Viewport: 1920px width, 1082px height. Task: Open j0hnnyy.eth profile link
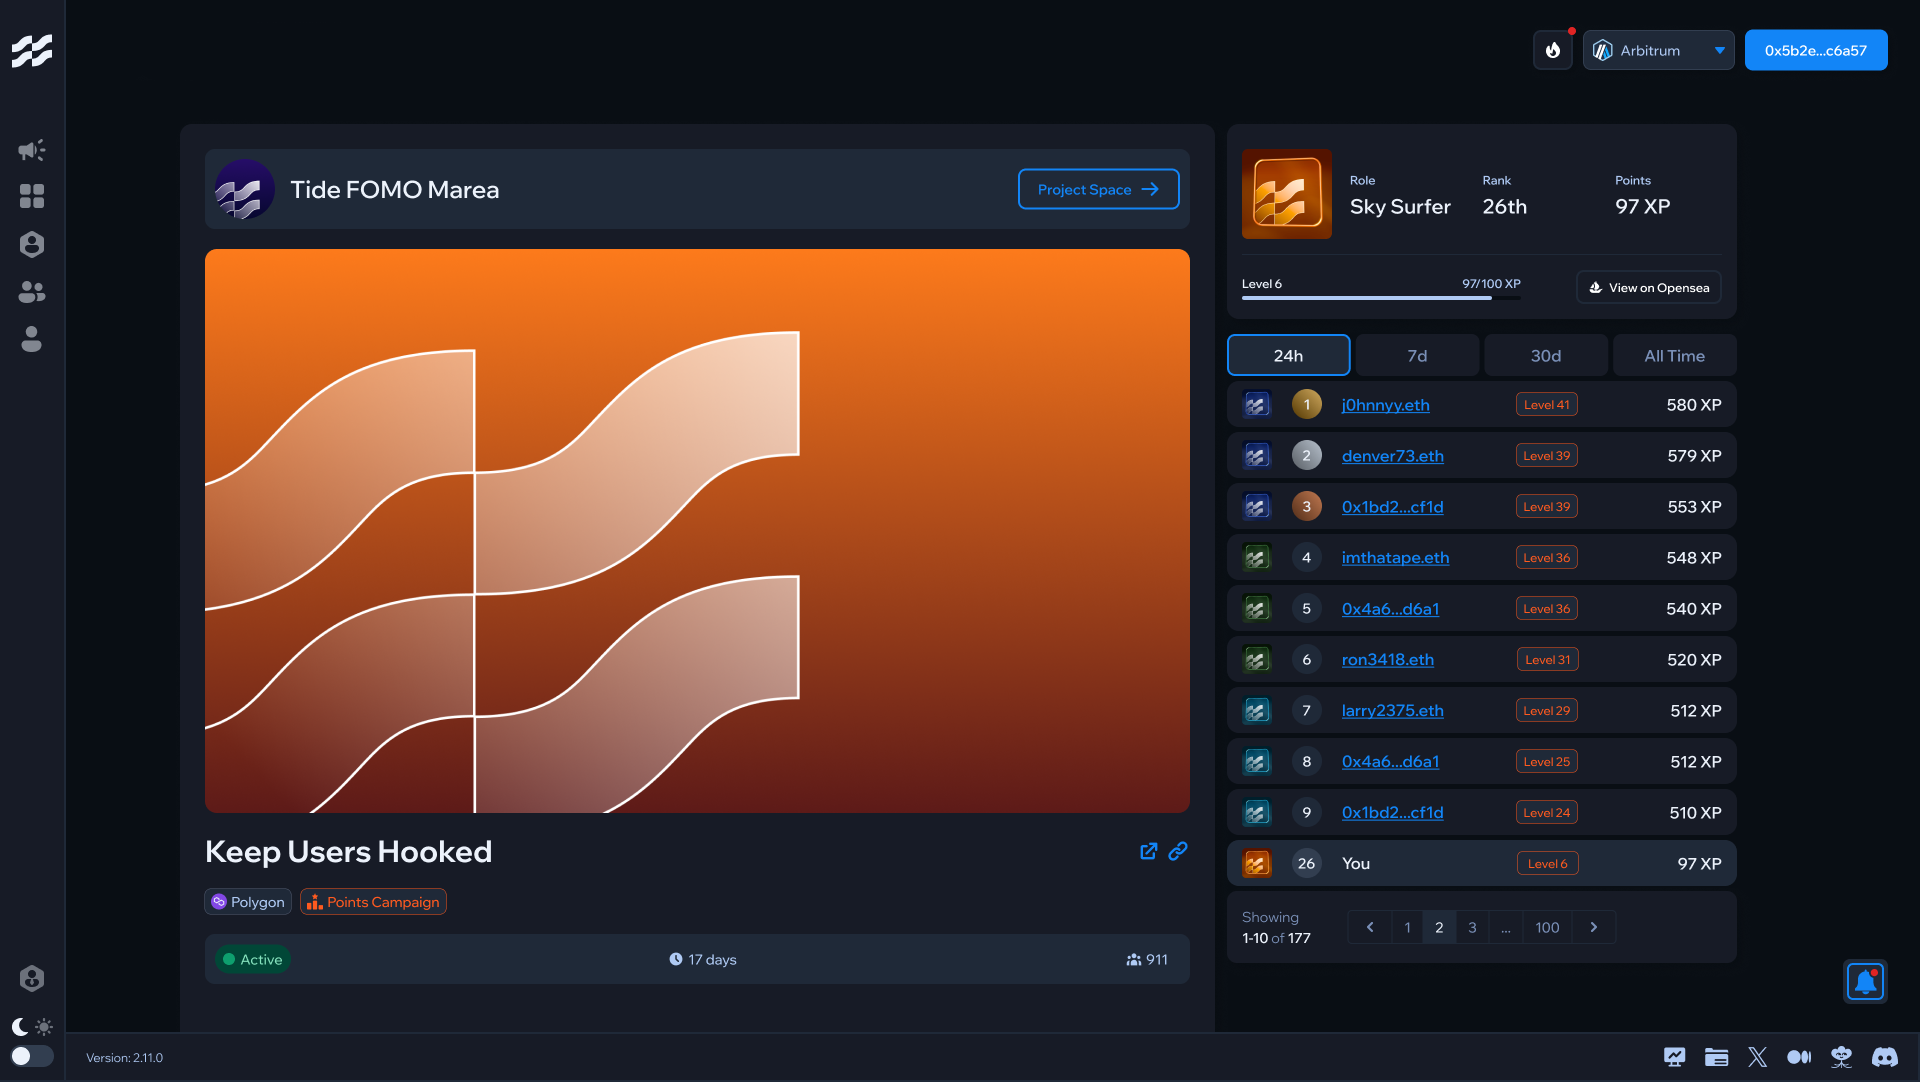pyautogui.click(x=1385, y=405)
